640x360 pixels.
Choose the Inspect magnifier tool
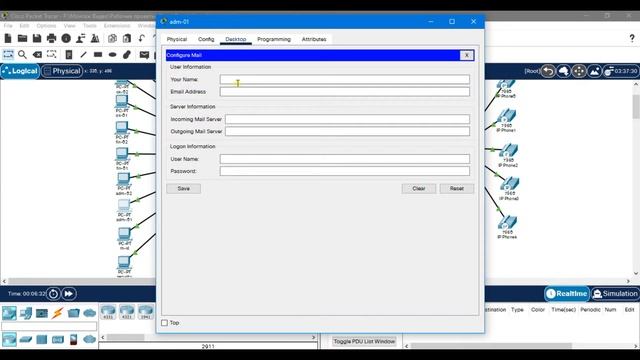click(x=22, y=54)
